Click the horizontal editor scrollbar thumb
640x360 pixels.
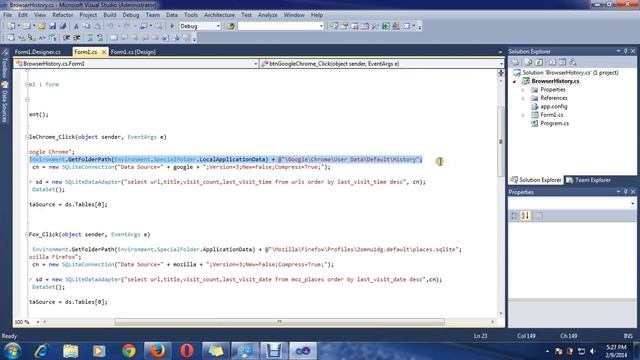point(279,322)
